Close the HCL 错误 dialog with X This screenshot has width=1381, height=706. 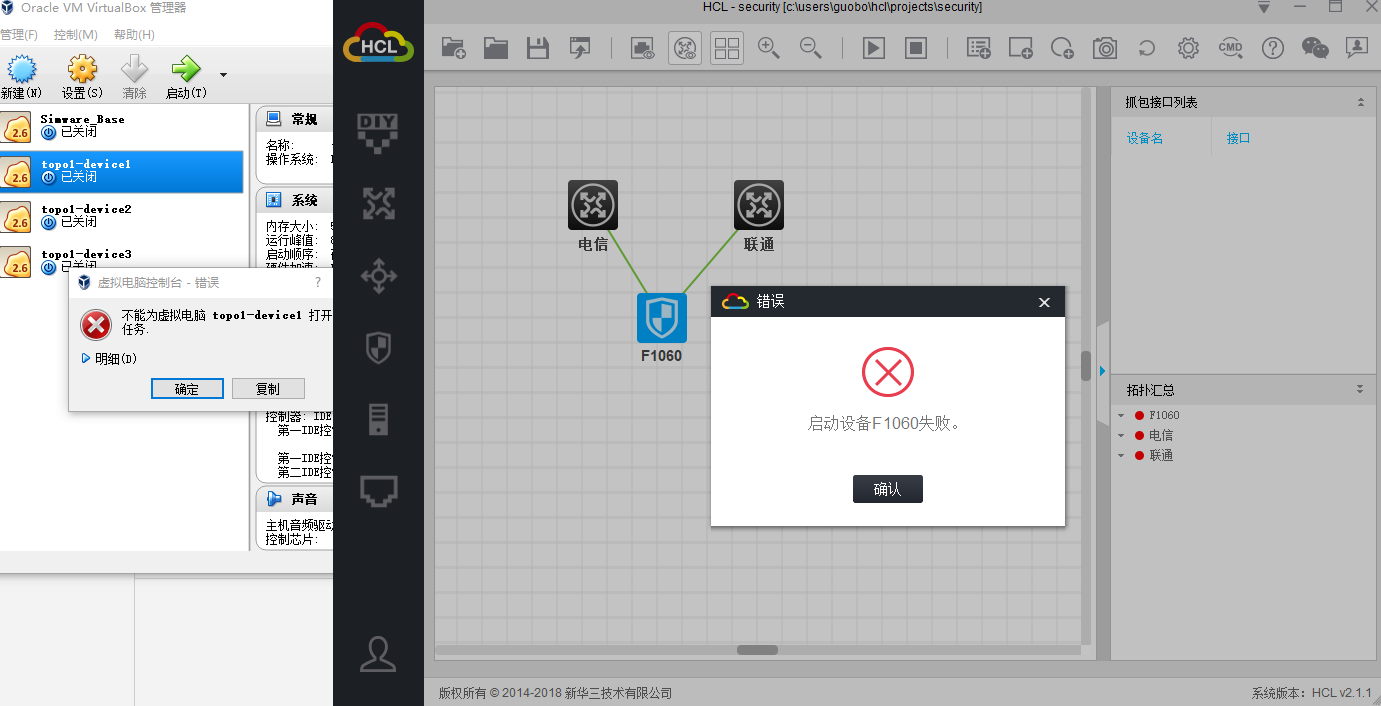coord(1044,302)
